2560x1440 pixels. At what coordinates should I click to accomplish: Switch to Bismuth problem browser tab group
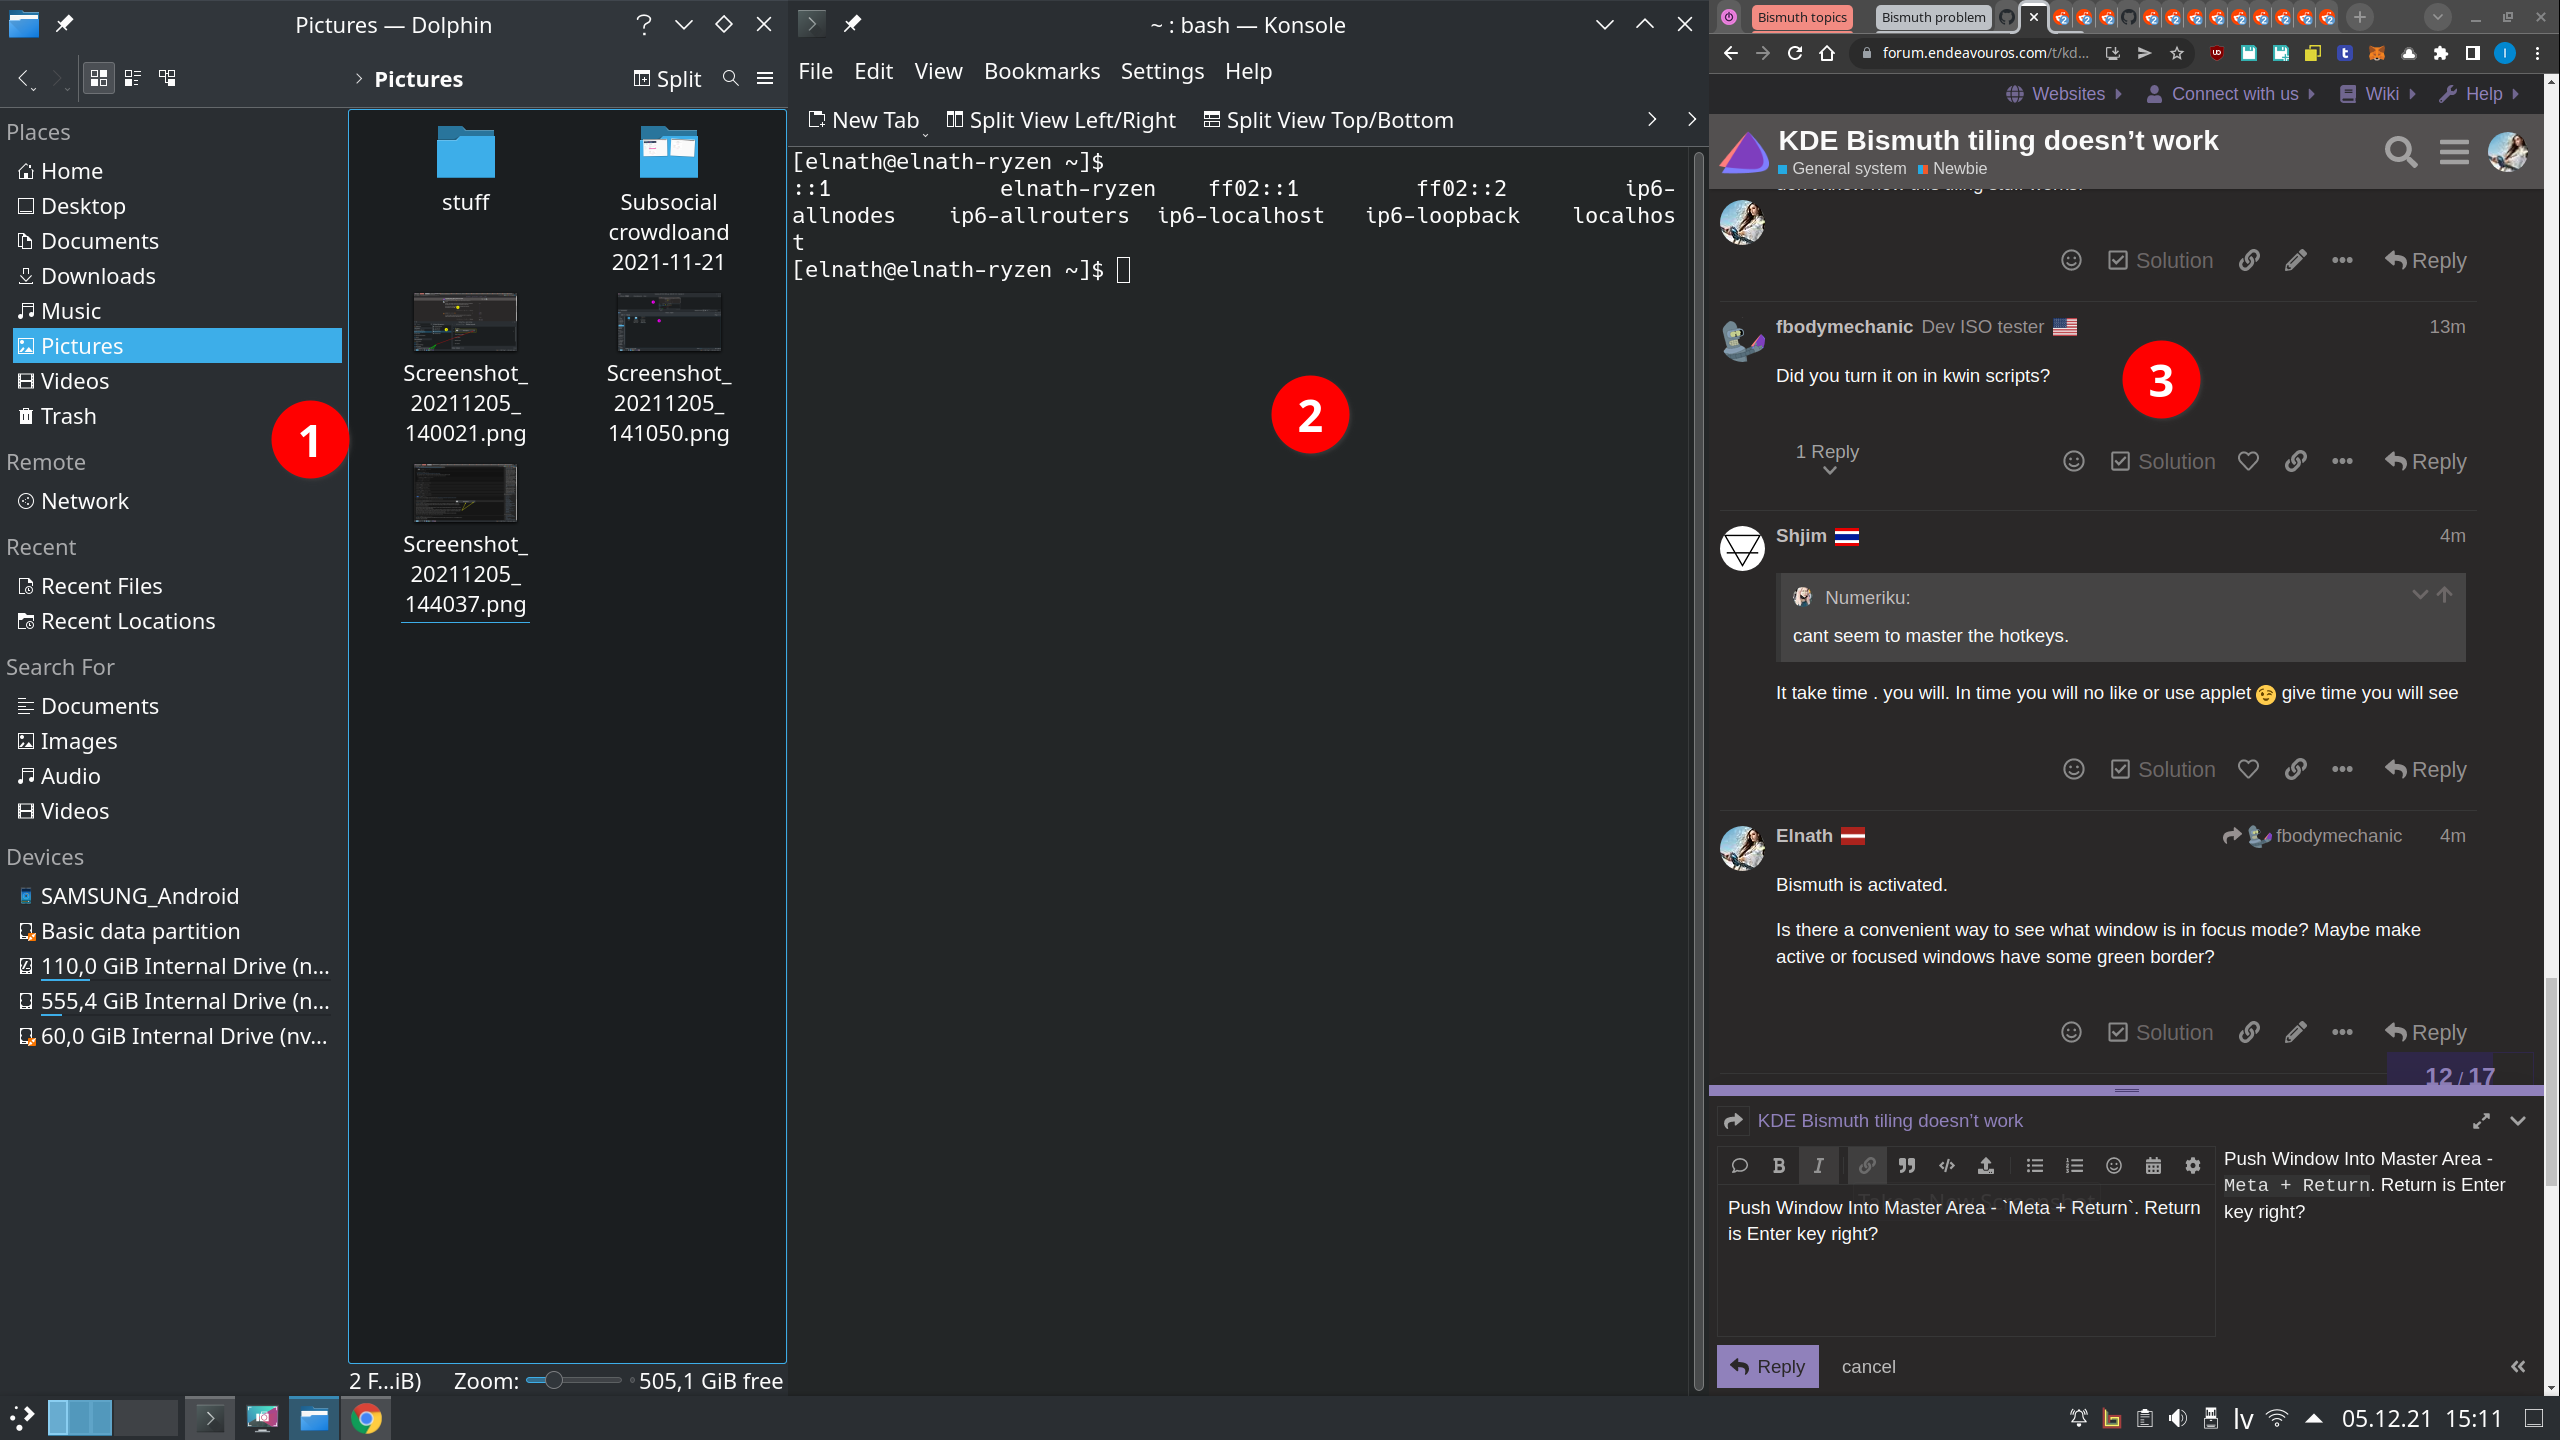click(x=1933, y=17)
